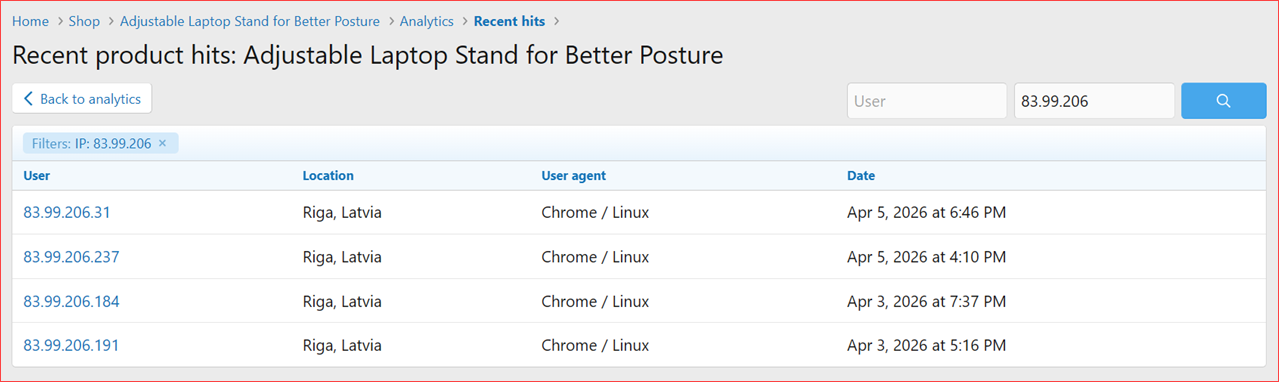Open the Recent hits breadcrumb
Image resolution: width=1279 pixels, height=382 pixels.
(509, 21)
